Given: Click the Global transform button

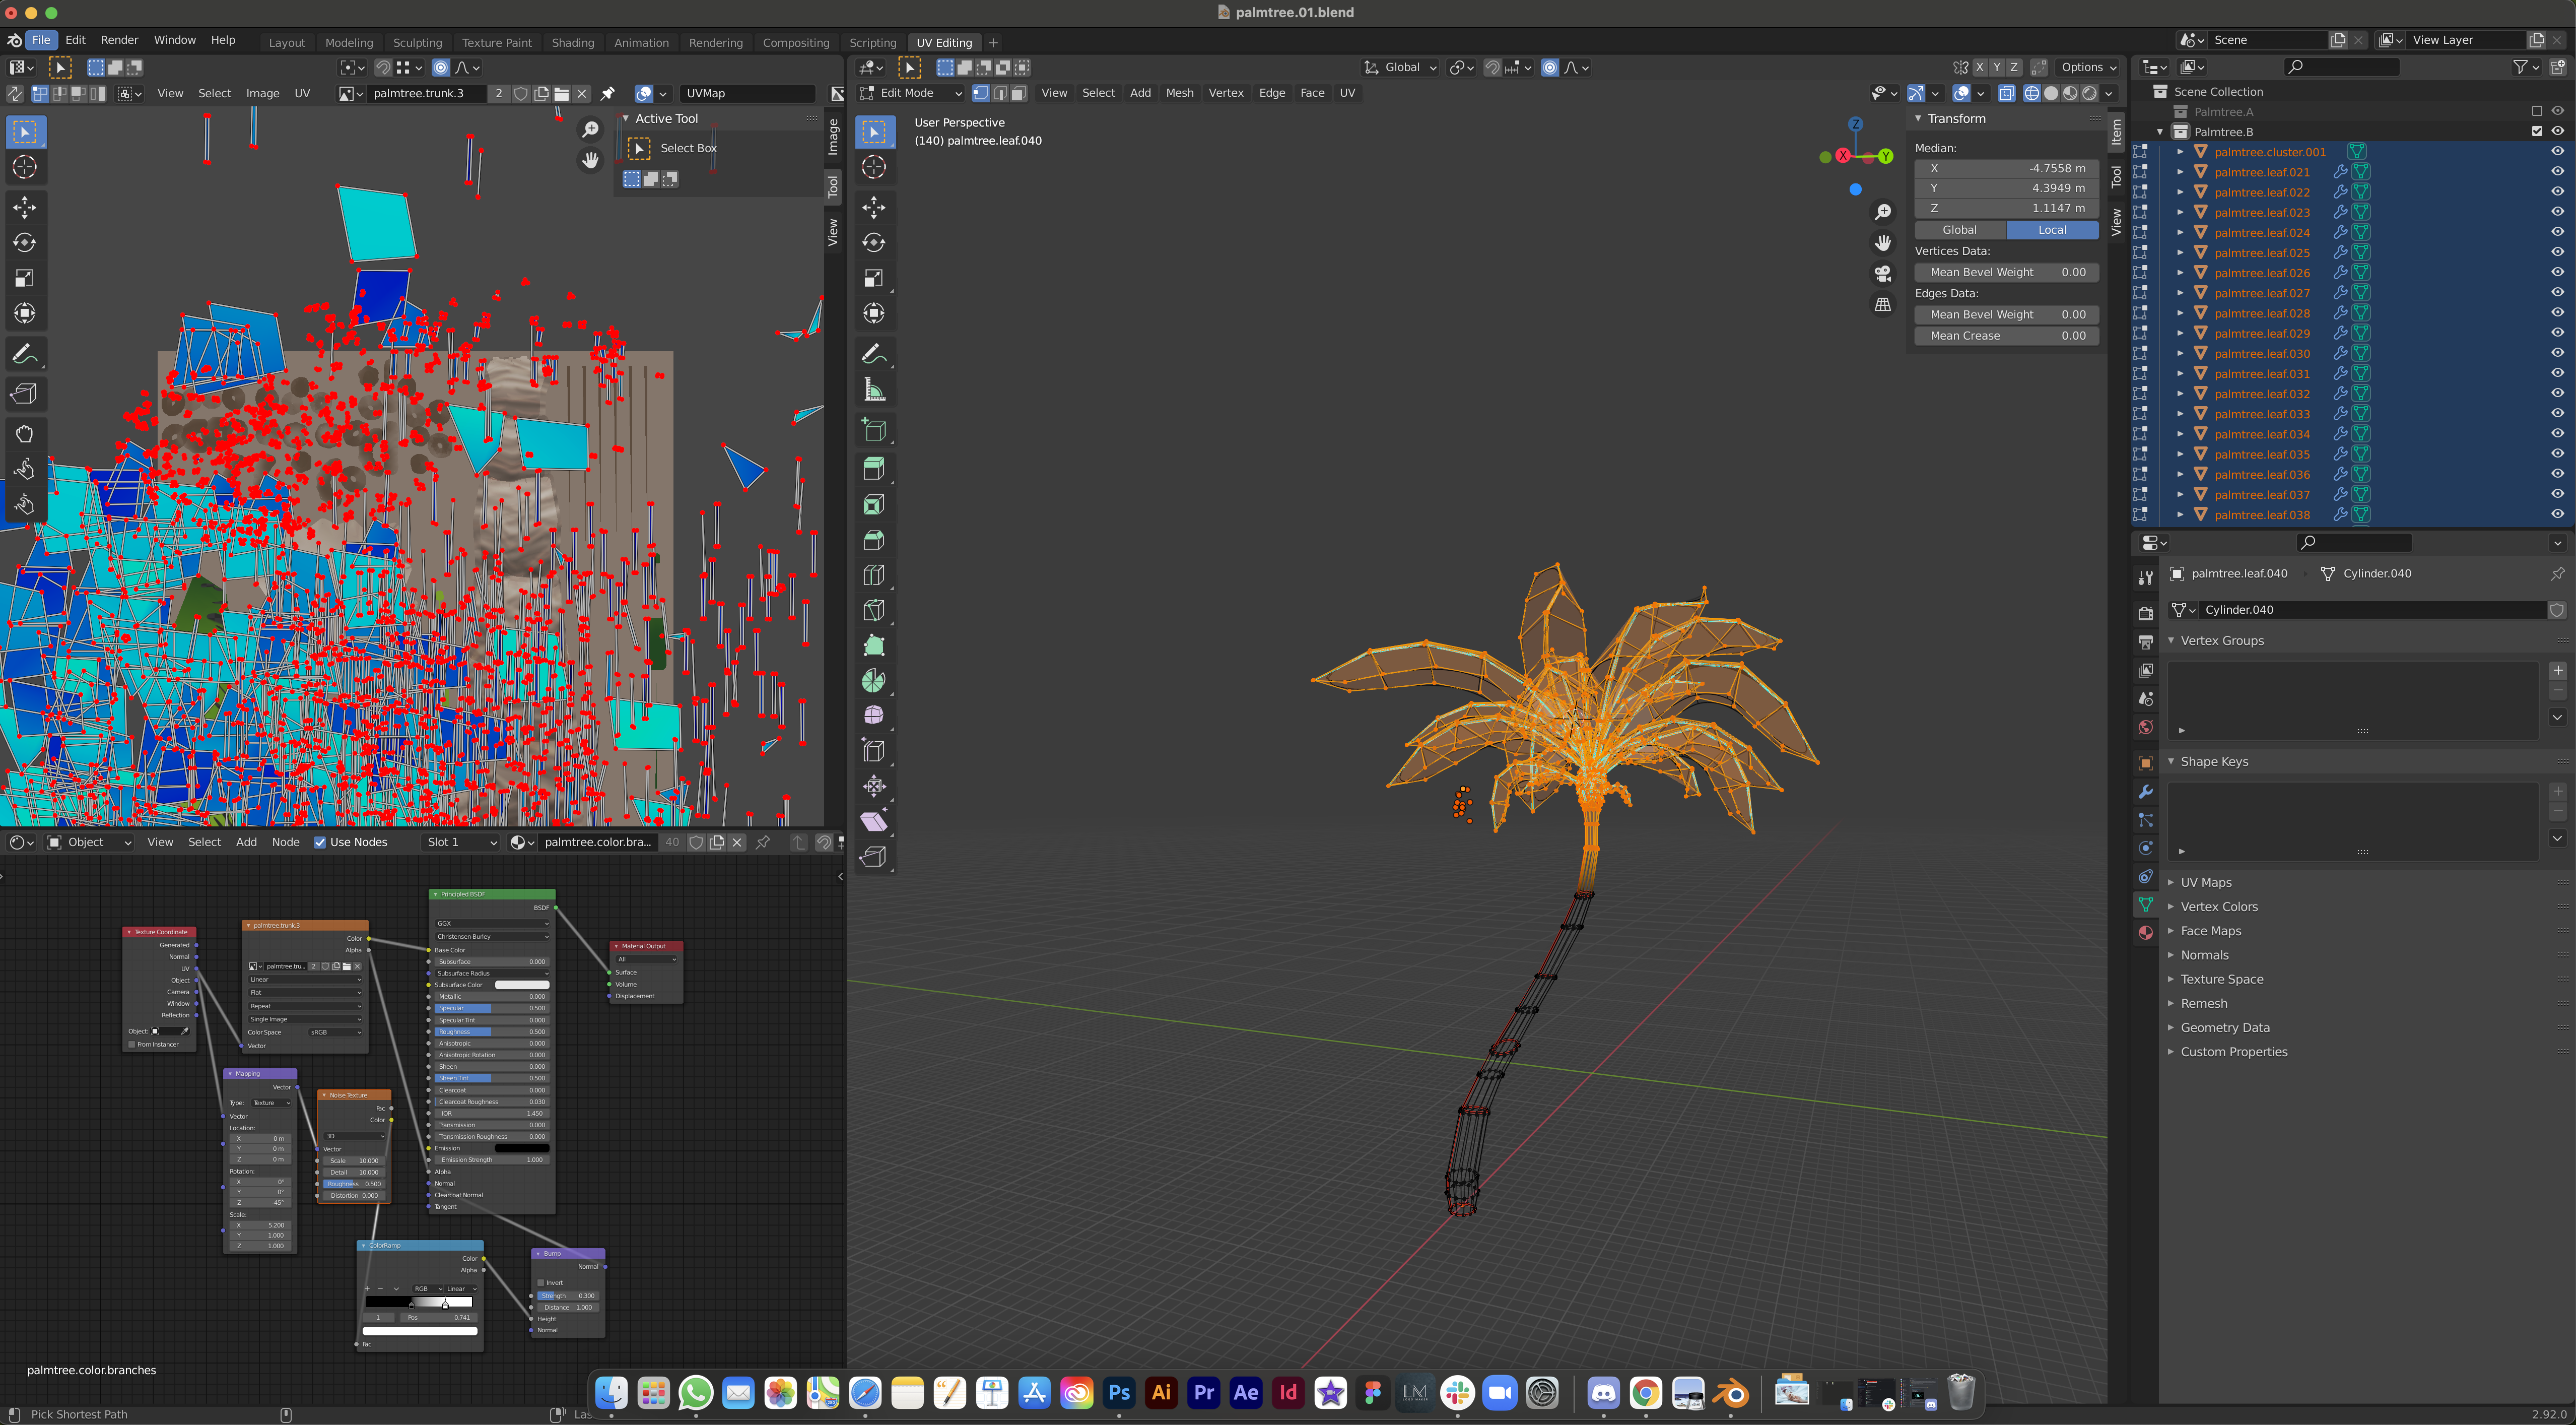Looking at the screenshot, I should coord(1959,230).
